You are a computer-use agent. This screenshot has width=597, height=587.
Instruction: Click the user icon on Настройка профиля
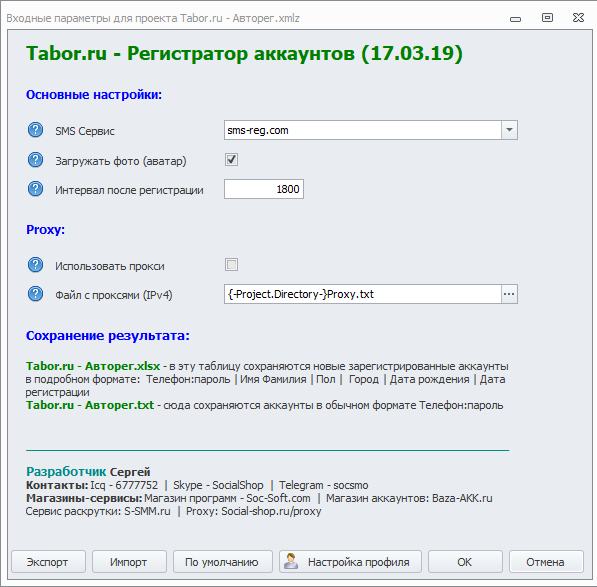(291, 561)
